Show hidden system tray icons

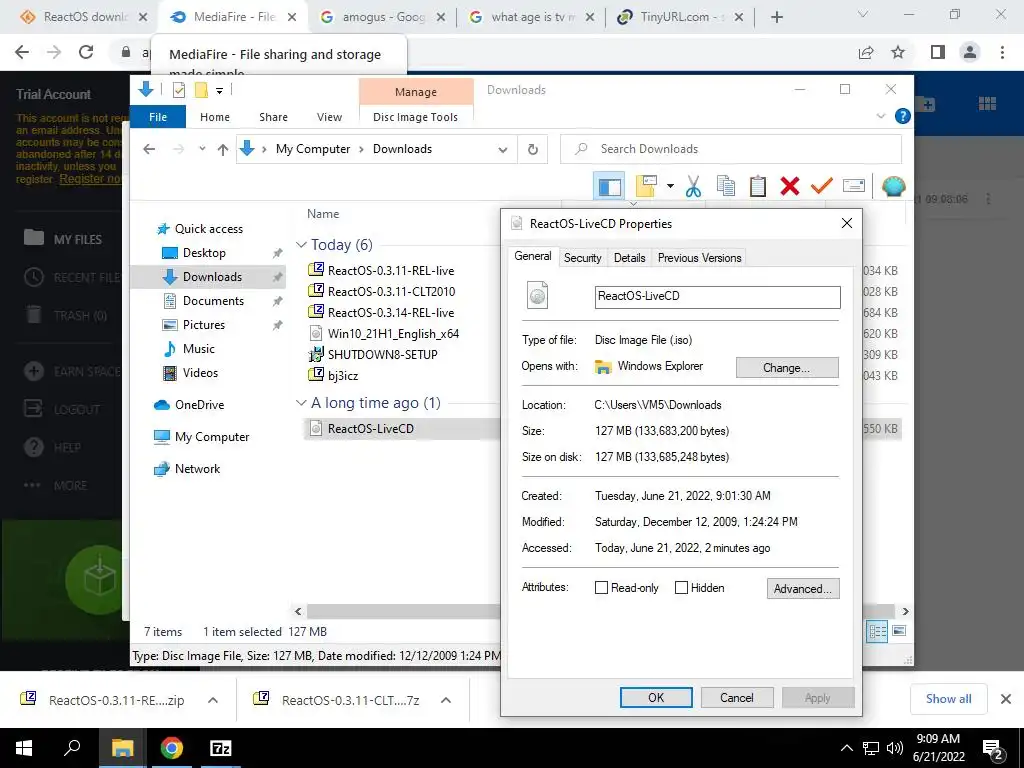(846, 748)
